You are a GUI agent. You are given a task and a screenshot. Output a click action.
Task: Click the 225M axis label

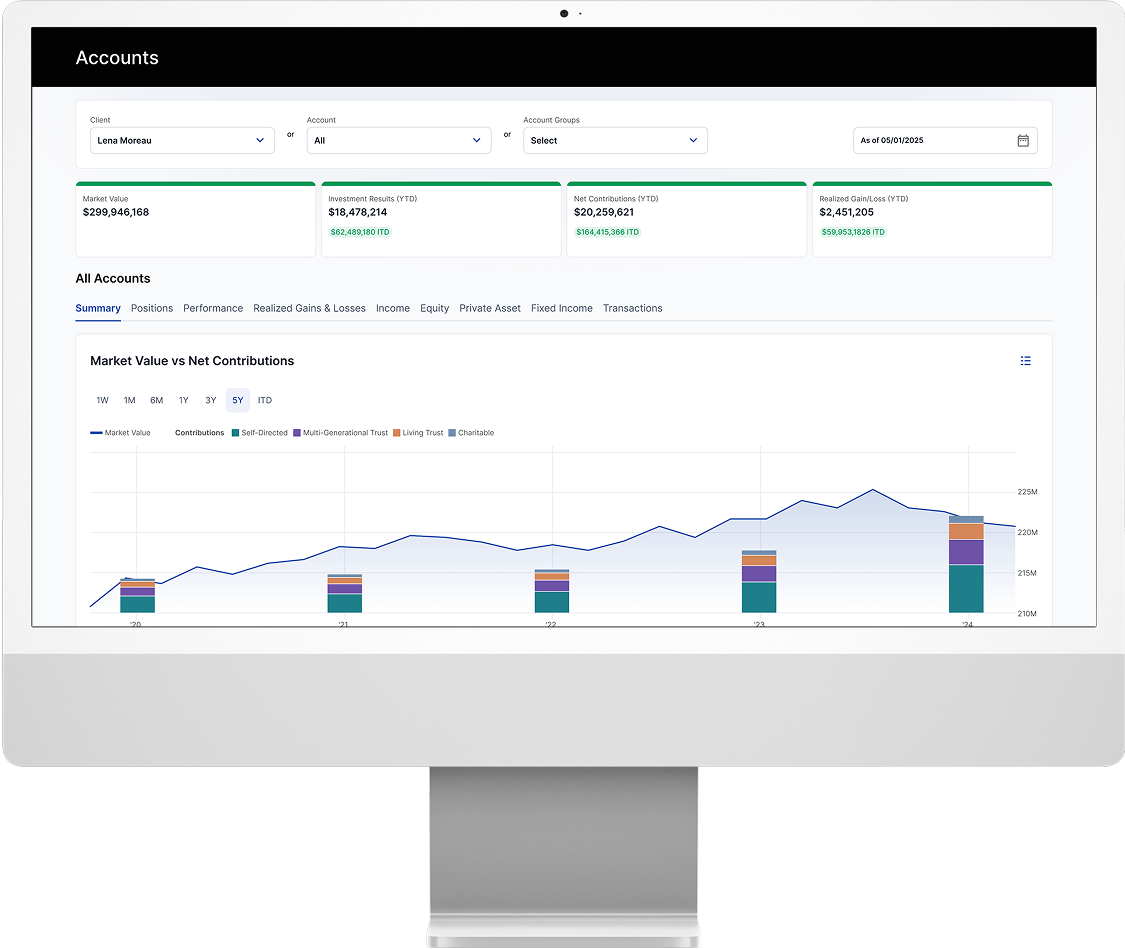pyautogui.click(x=1027, y=492)
